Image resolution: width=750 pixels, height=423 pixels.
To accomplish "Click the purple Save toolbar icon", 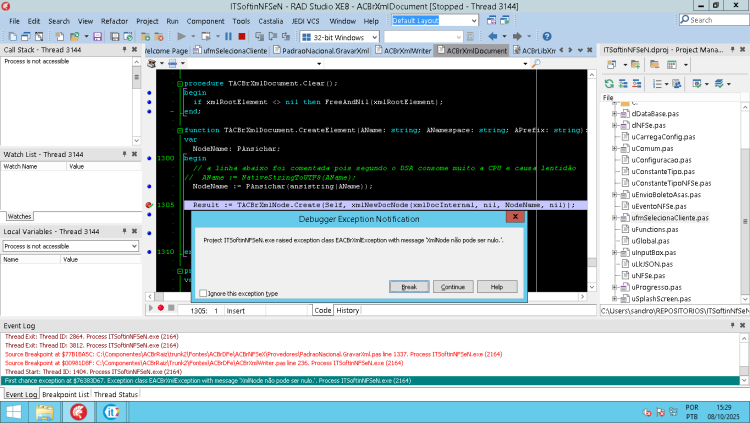I will [x=98, y=36].
